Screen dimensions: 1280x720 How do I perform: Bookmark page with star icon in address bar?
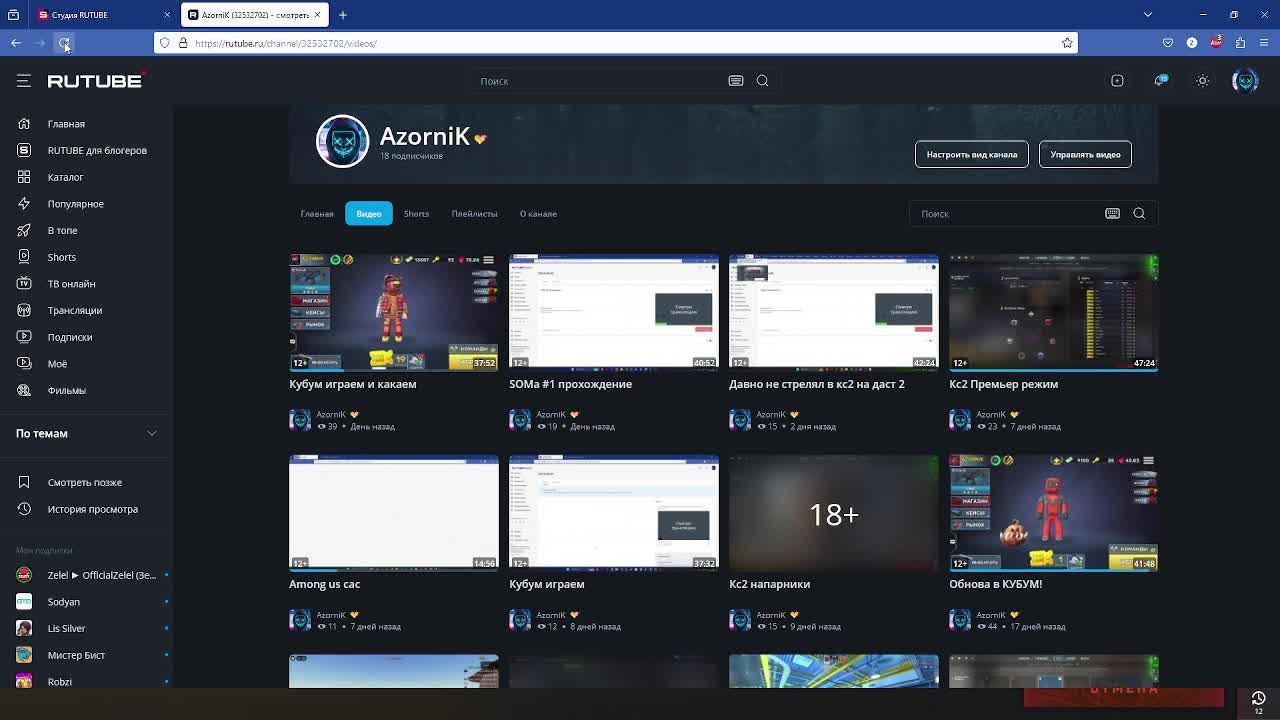click(x=1067, y=43)
